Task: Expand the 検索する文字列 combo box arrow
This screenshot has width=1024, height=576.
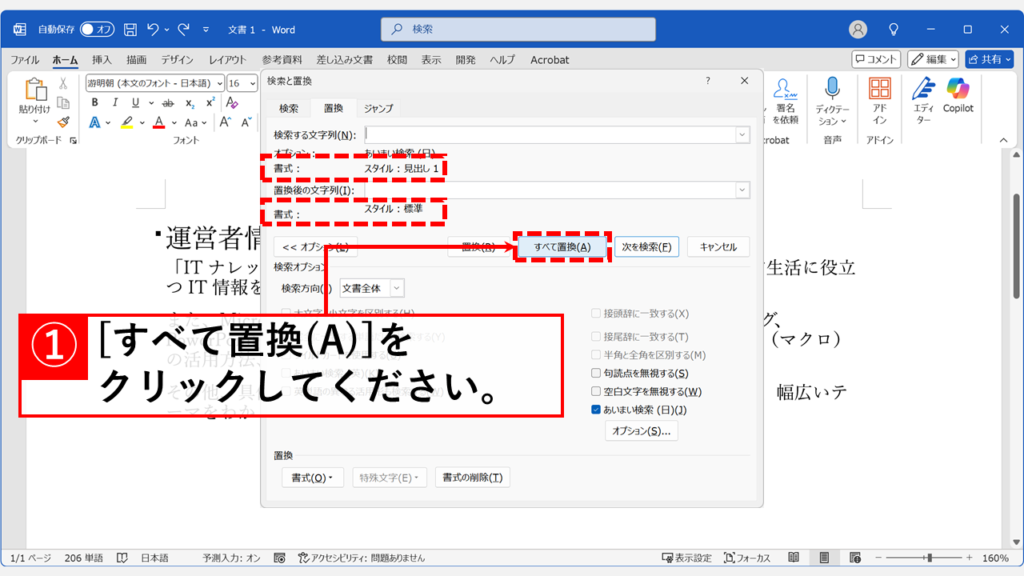Action: point(742,134)
